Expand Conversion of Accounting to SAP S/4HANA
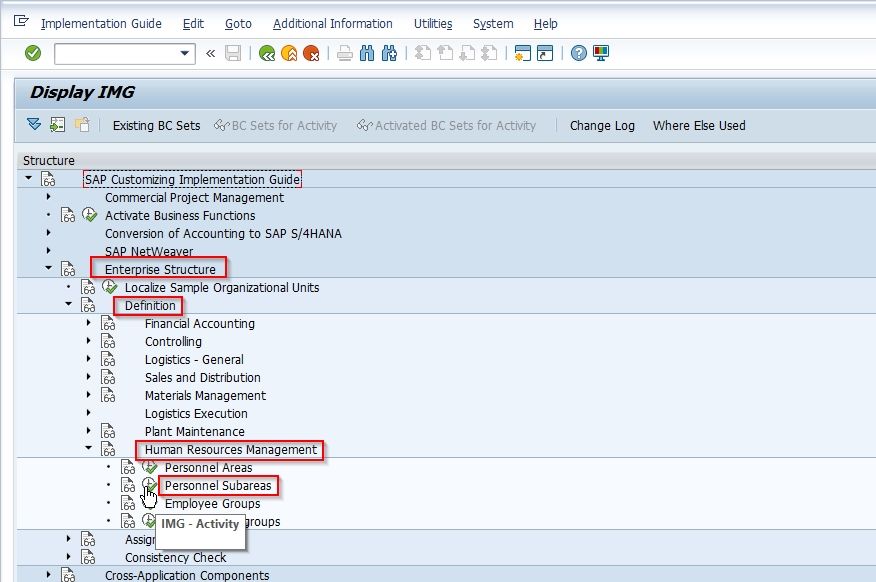Viewport: 876px width, 582px height. [49, 232]
